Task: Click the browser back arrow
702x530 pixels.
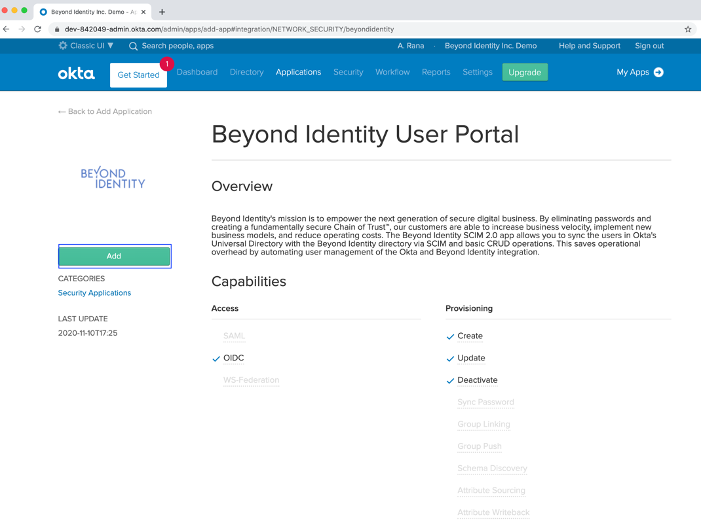Action: coord(8,29)
